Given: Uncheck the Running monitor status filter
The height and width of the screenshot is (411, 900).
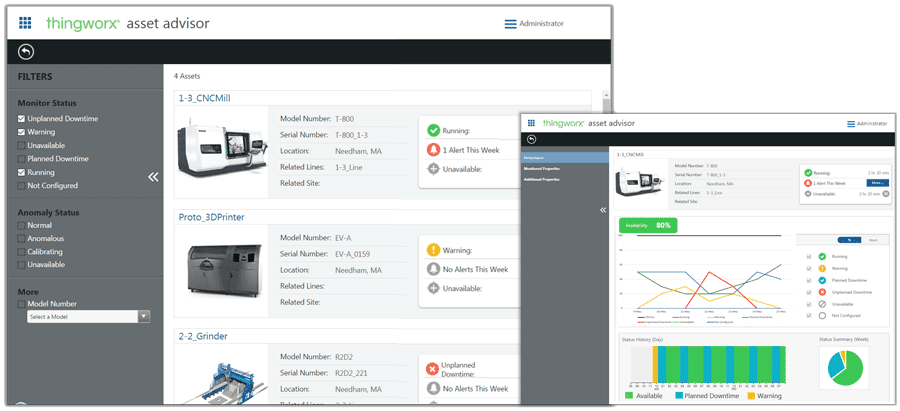Looking at the screenshot, I should (21, 172).
